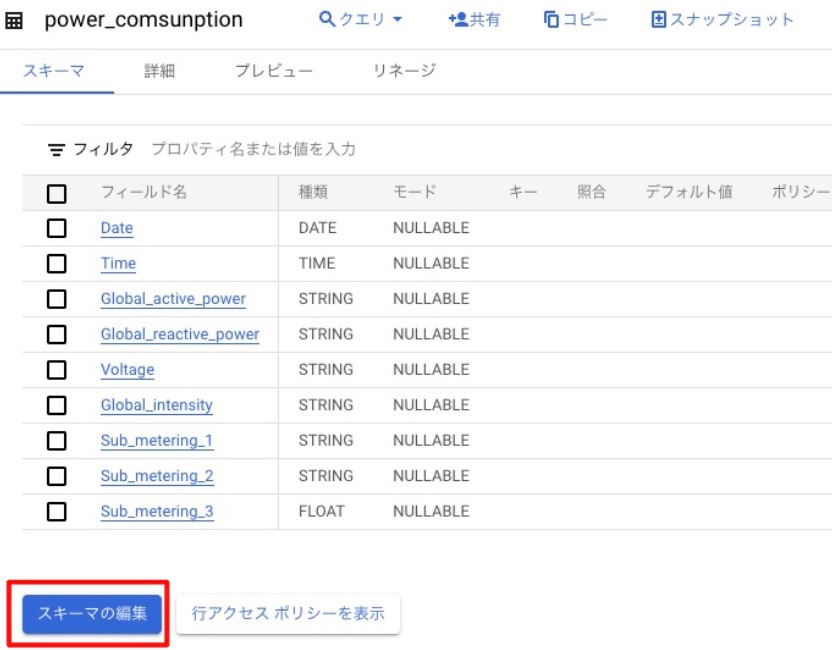Check the Global_reactive_power row checkbox
Image resolution: width=832 pixels, height=650 pixels.
(x=57, y=335)
